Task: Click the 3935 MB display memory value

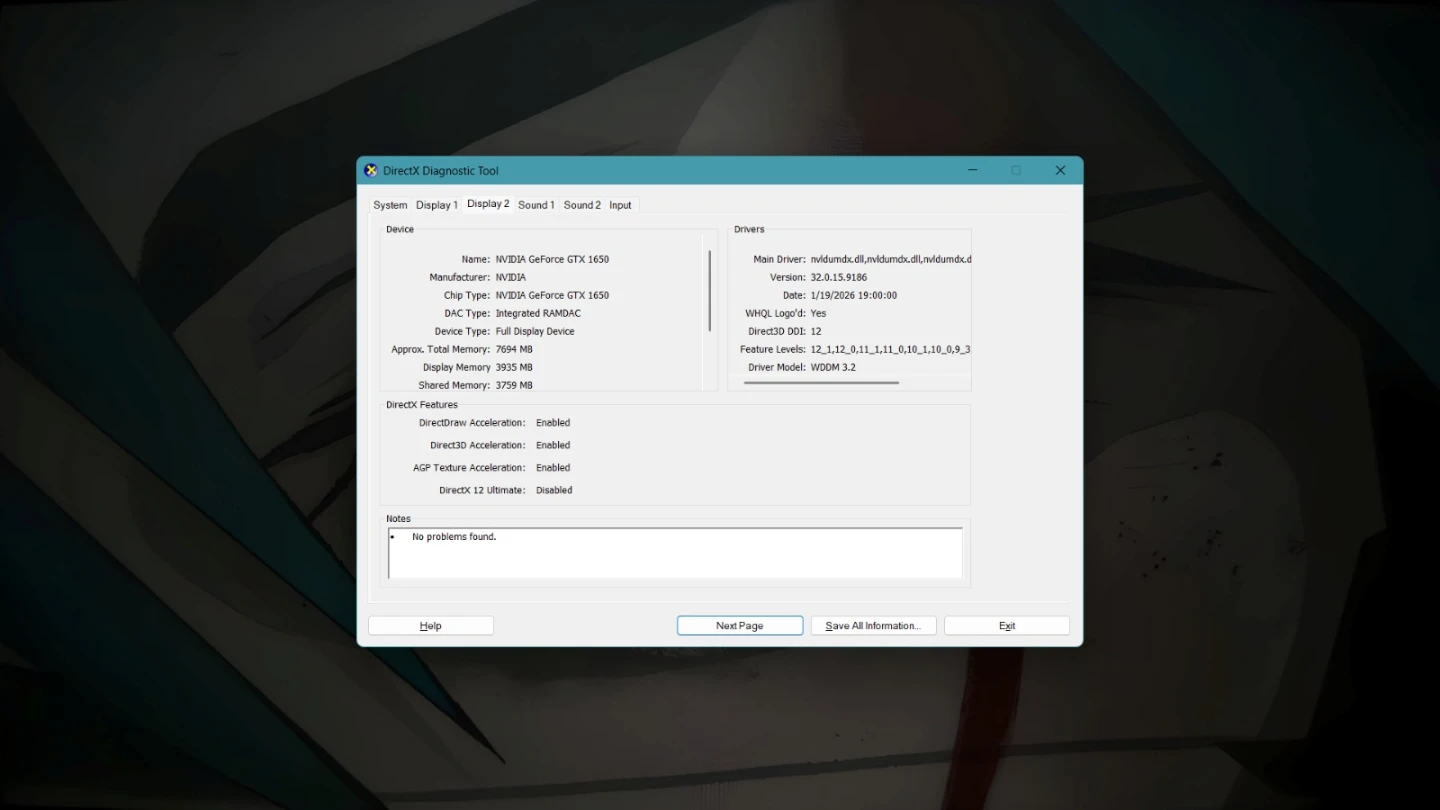Action: pos(514,367)
